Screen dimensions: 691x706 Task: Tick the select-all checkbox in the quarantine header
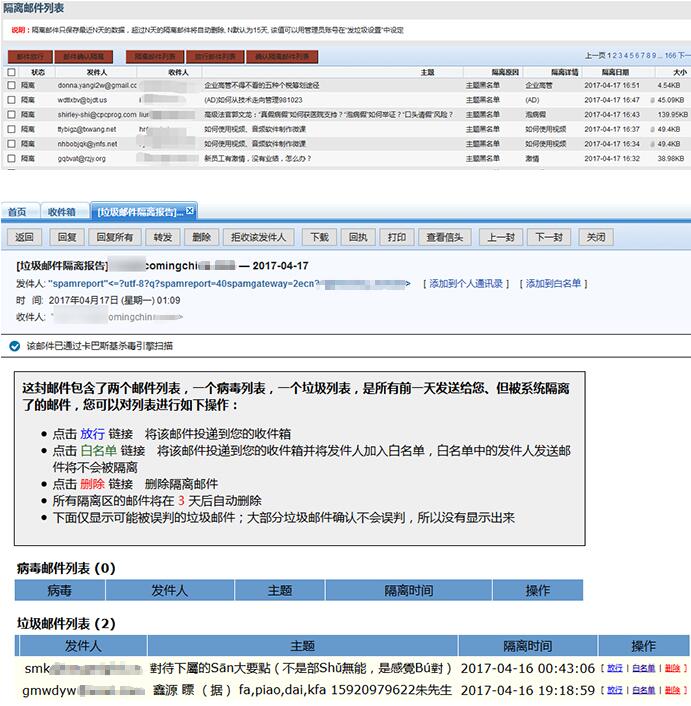pyautogui.click(x=12, y=72)
